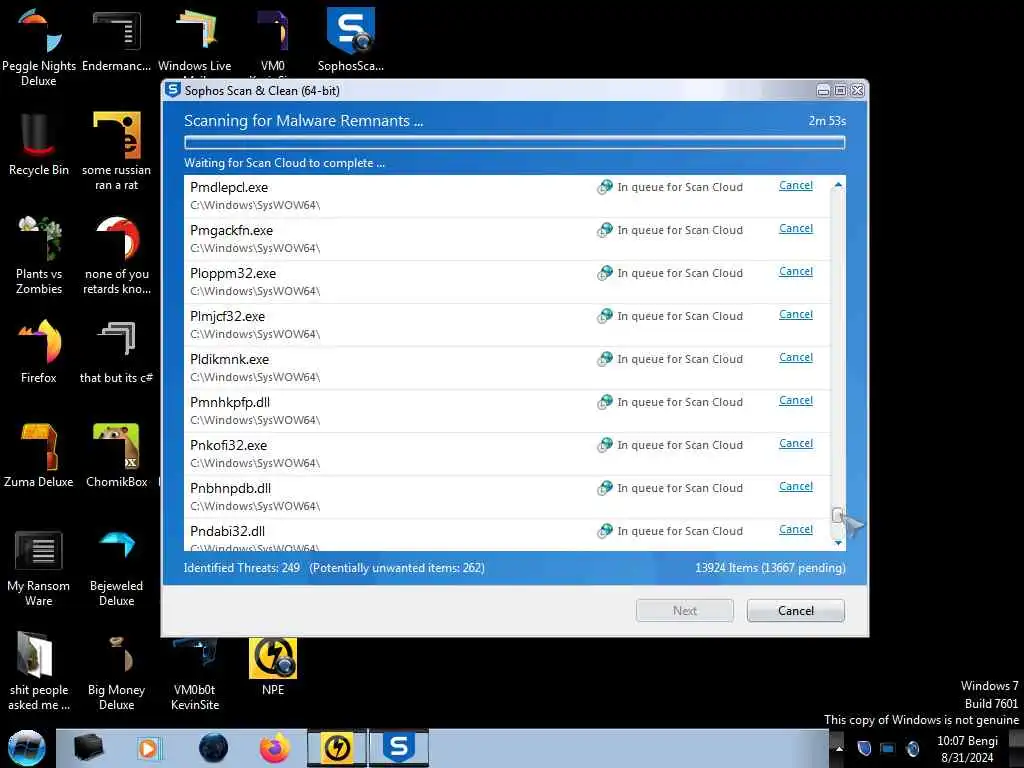1024x768 pixels.
Task: Open the Endermanc... desktop icon
Action: coord(116,40)
